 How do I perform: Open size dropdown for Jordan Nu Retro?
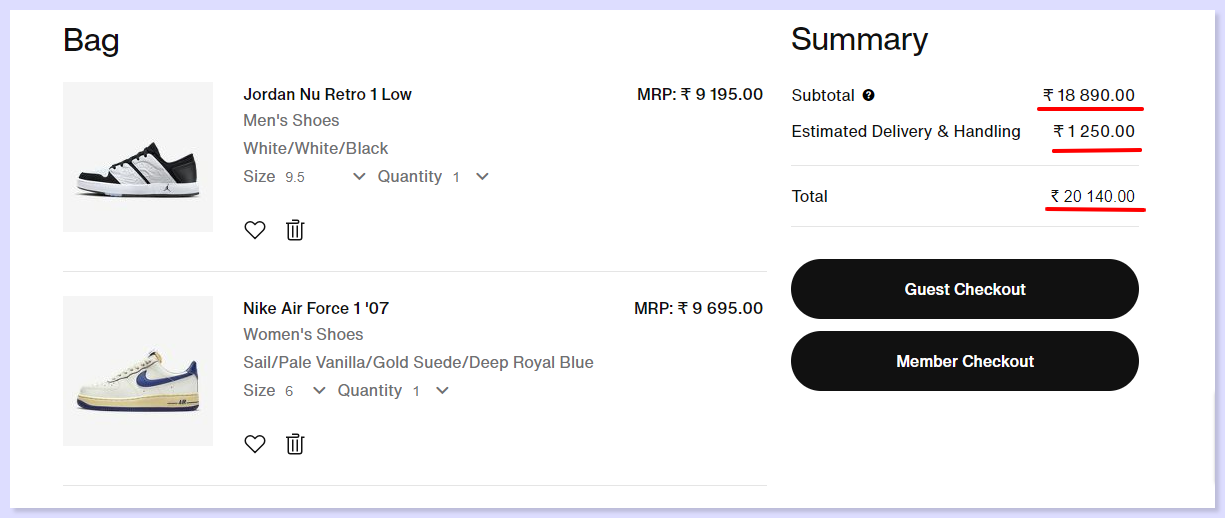point(360,177)
